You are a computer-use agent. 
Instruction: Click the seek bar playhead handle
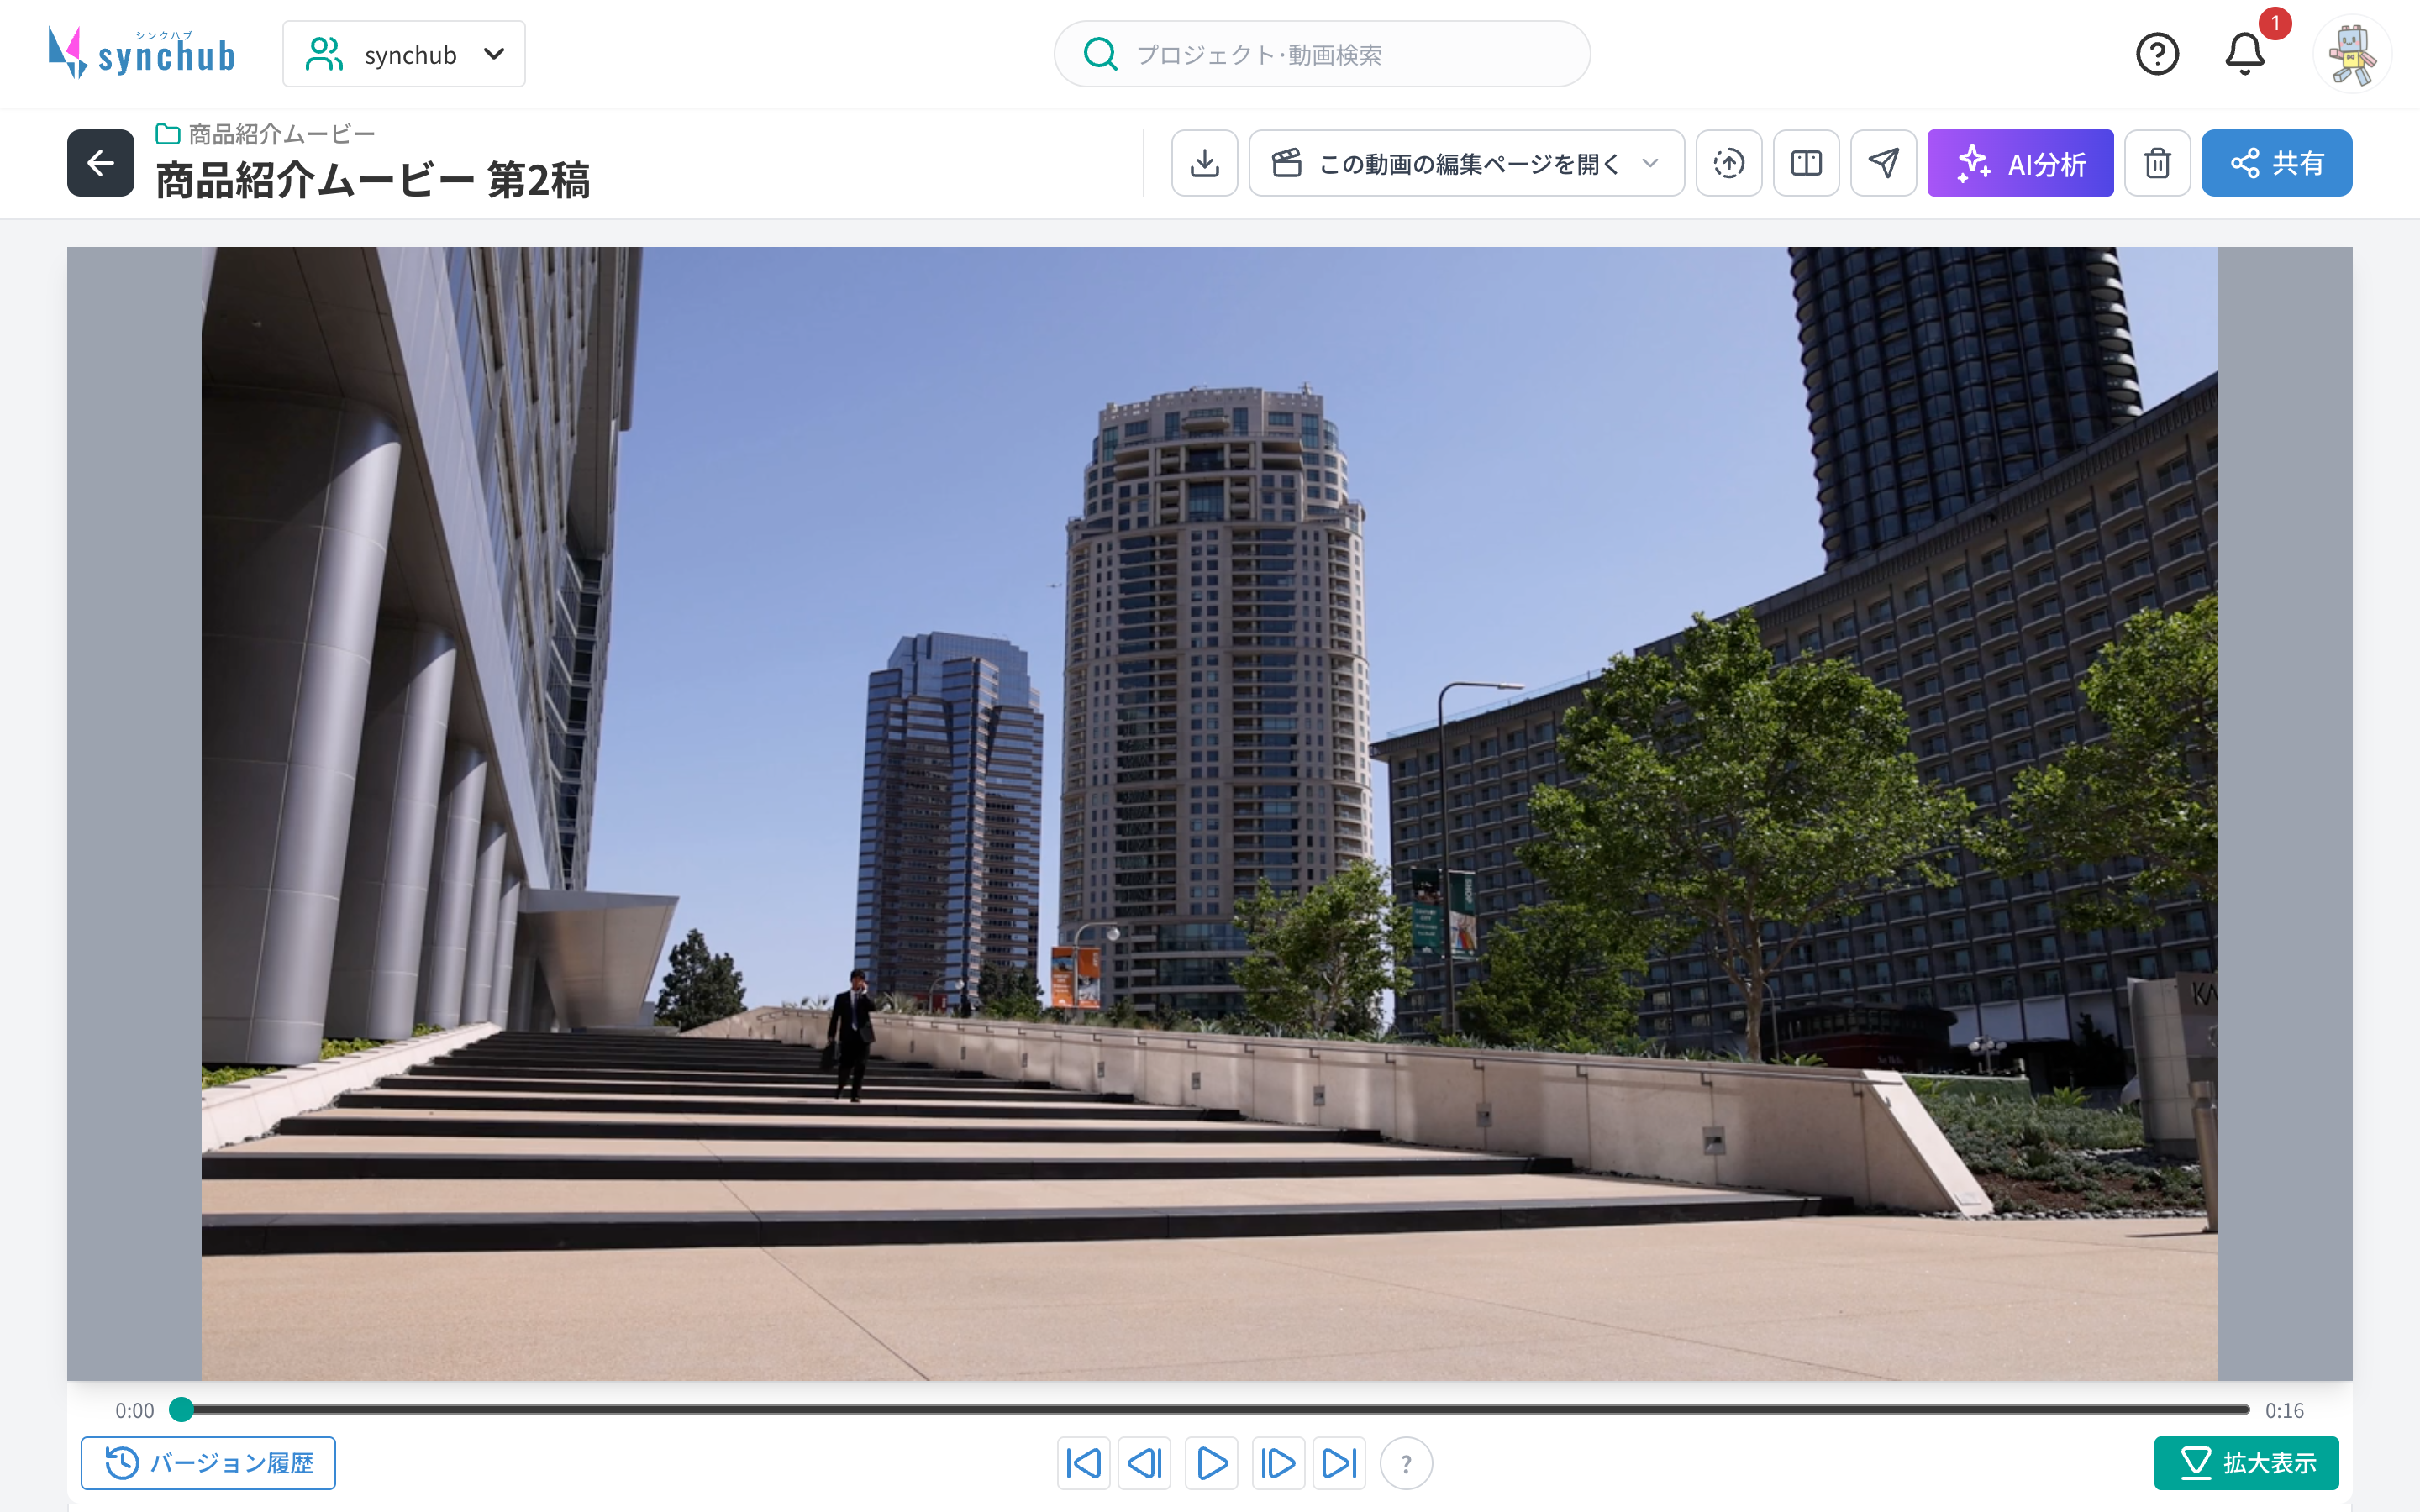[x=181, y=1409]
